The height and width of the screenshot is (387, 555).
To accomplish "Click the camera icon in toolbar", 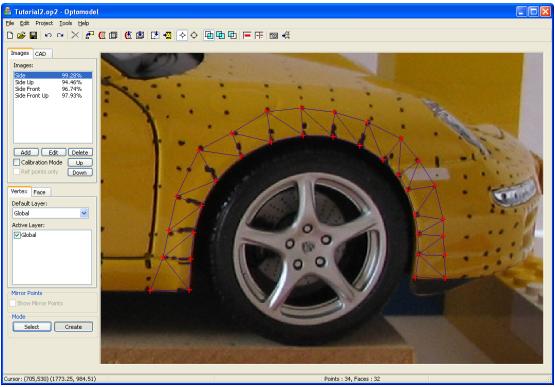I will [273, 35].
